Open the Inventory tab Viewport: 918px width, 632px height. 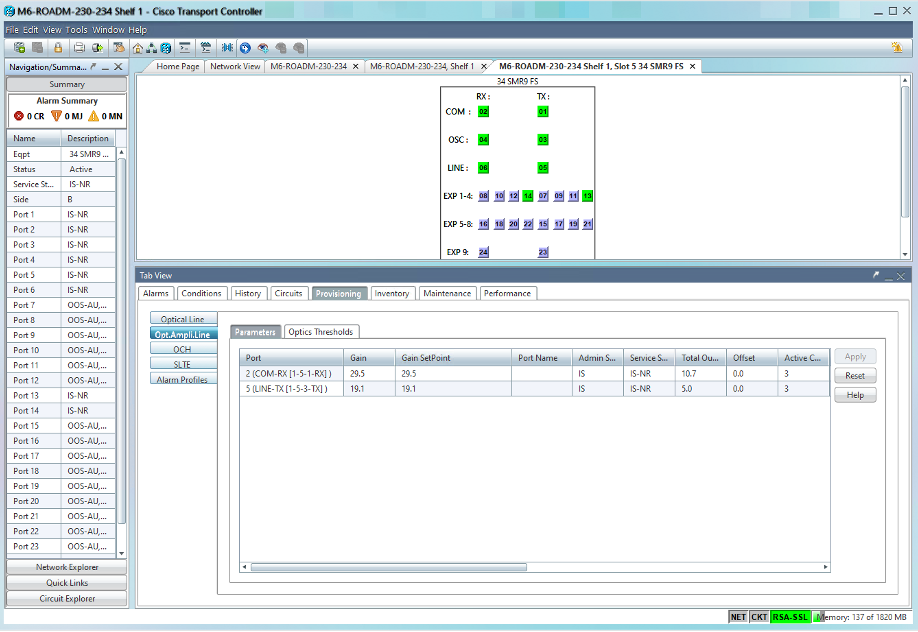click(392, 293)
